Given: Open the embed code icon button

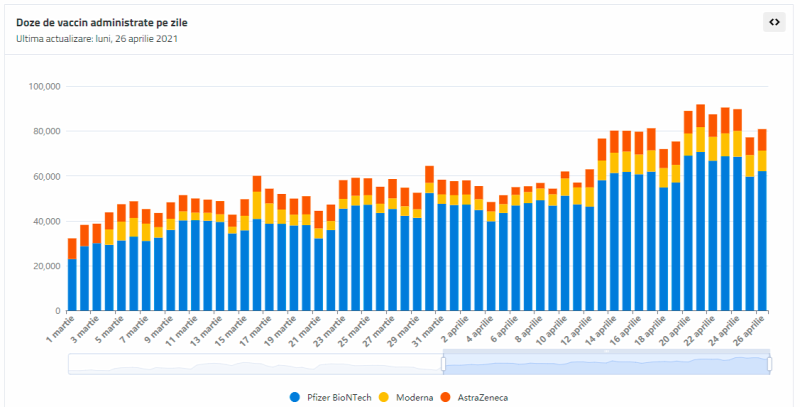Looking at the screenshot, I should [774, 22].
